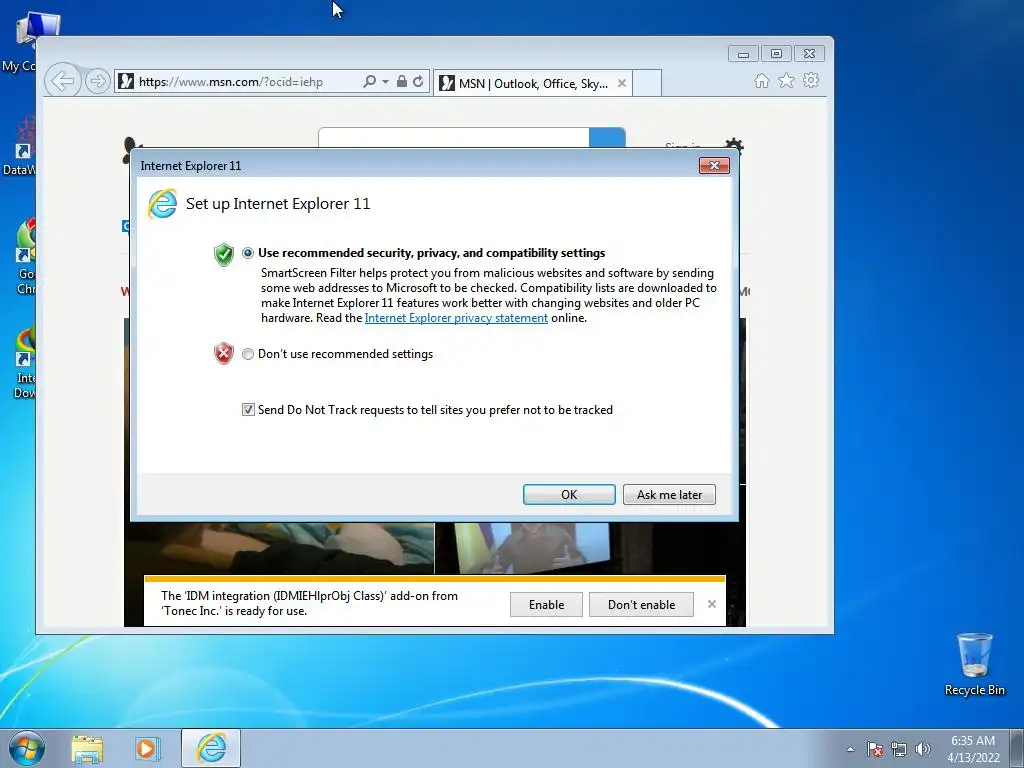Select the MSN | Outlook, Office tab

click(x=533, y=83)
